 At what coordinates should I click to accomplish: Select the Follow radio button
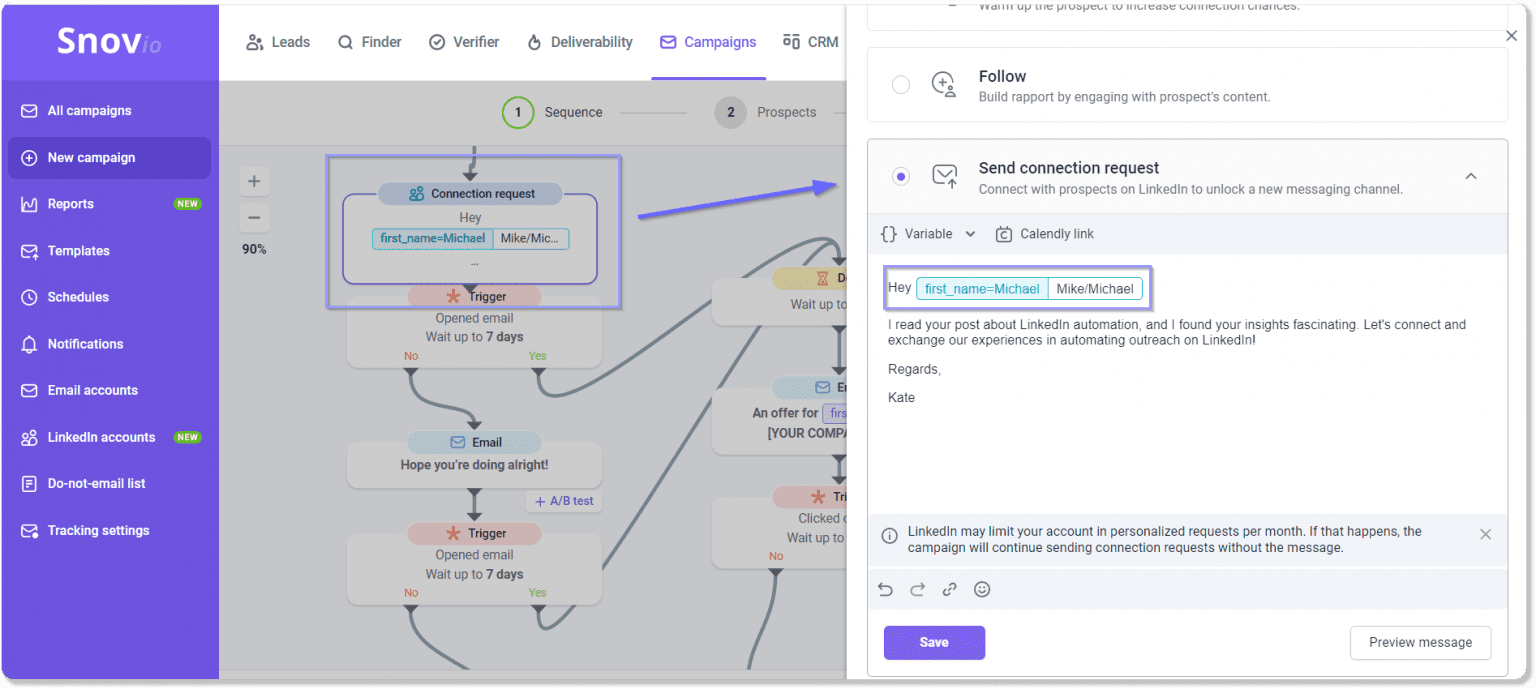(901, 85)
